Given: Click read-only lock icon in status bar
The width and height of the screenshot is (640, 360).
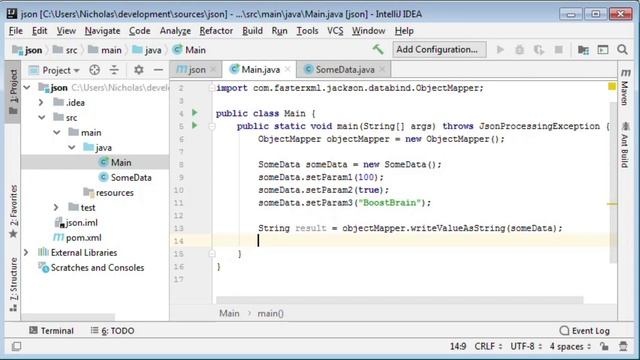Looking at the screenshot, I should pos(604,347).
